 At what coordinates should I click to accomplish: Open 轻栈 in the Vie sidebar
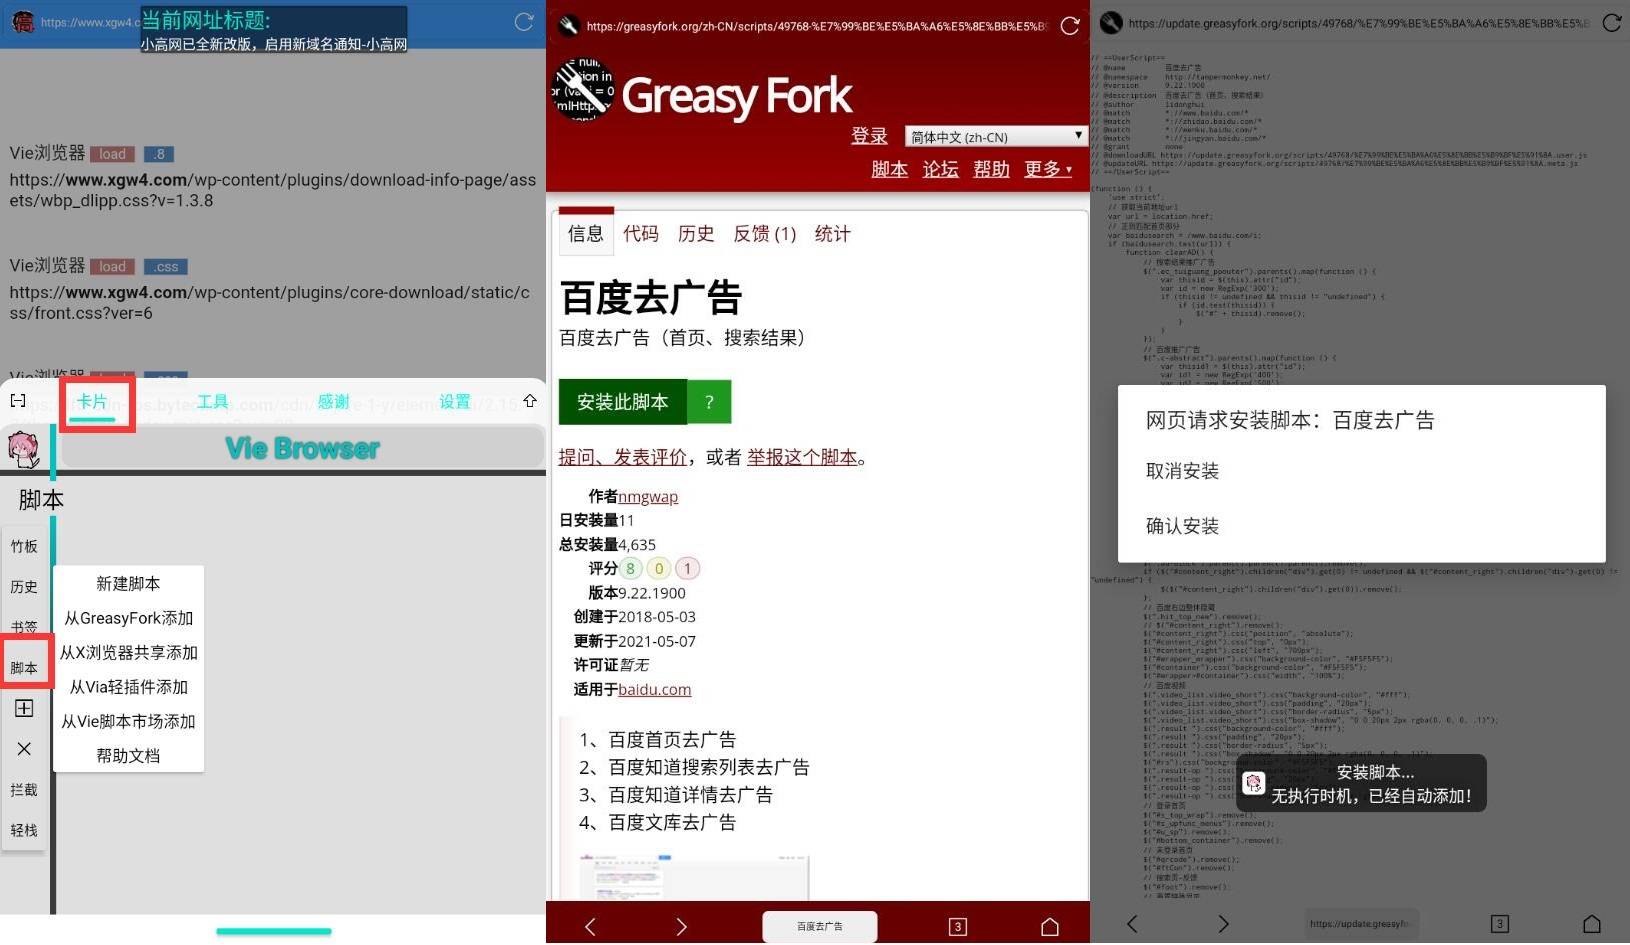click(x=24, y=830)
